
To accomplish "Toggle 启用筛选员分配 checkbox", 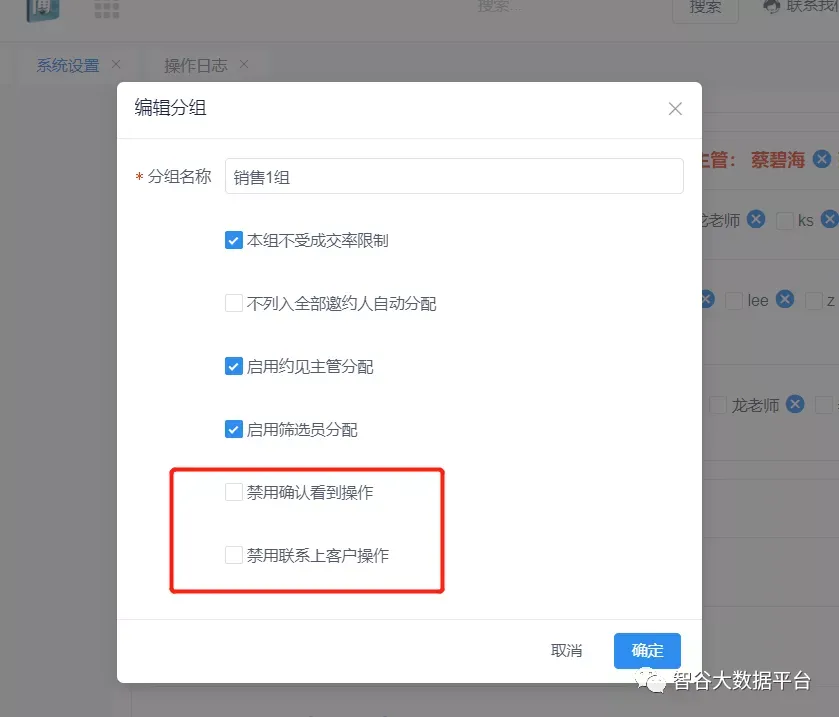I will pos(234,429).
